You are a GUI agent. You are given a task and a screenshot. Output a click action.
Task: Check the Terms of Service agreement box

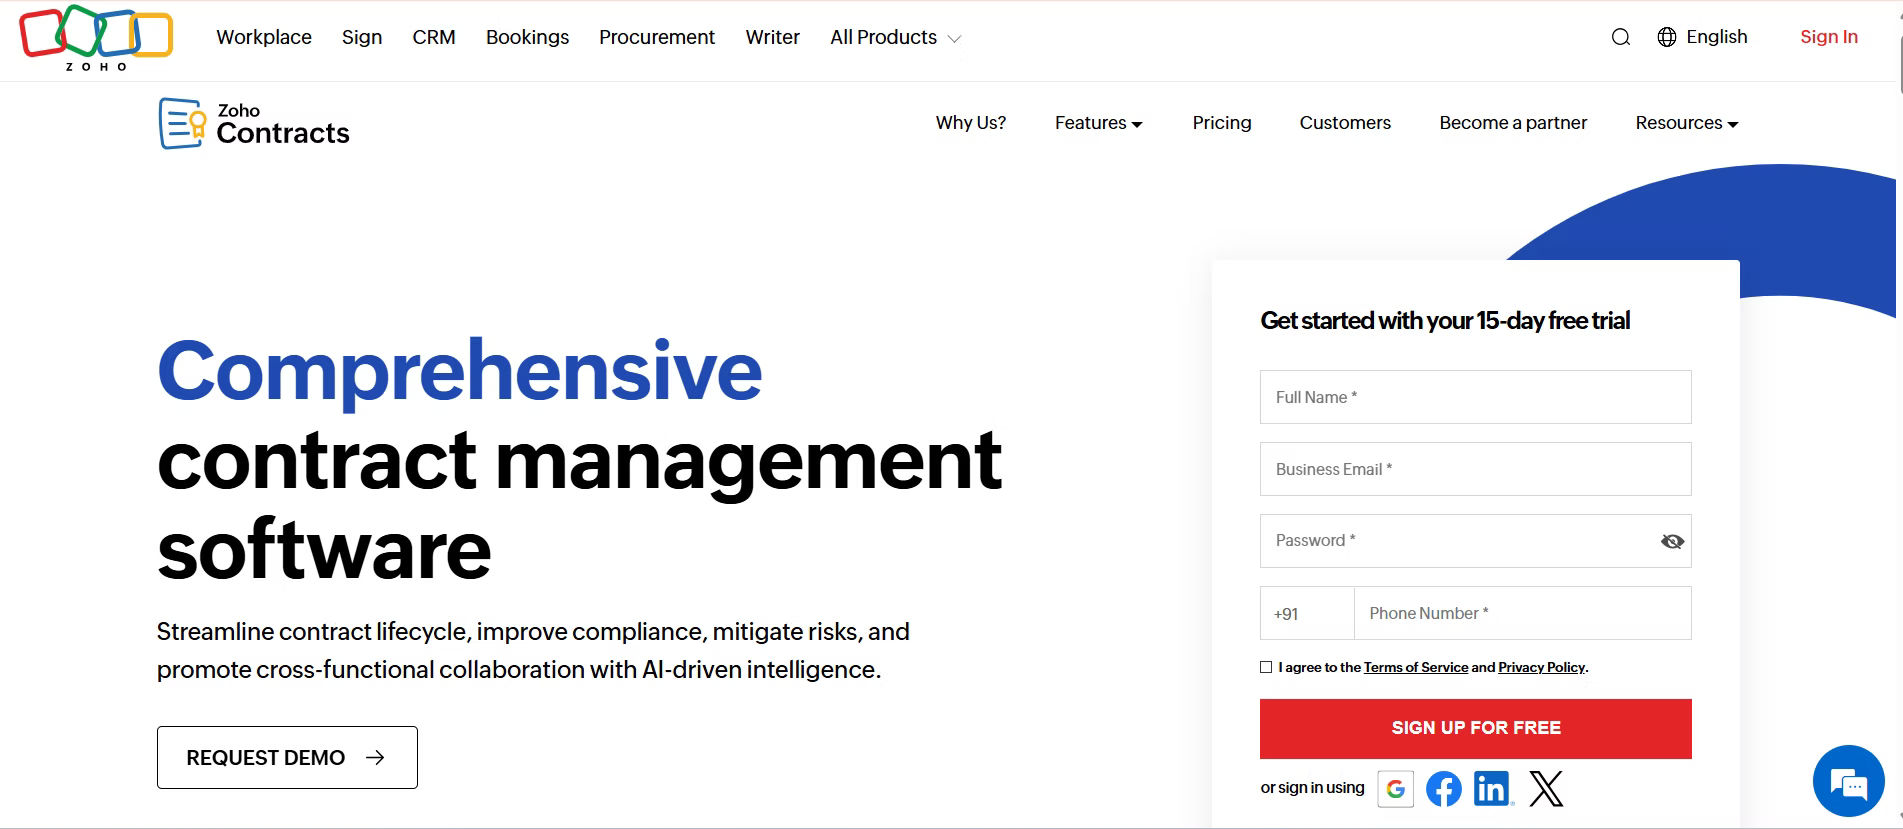point(1266,667)
